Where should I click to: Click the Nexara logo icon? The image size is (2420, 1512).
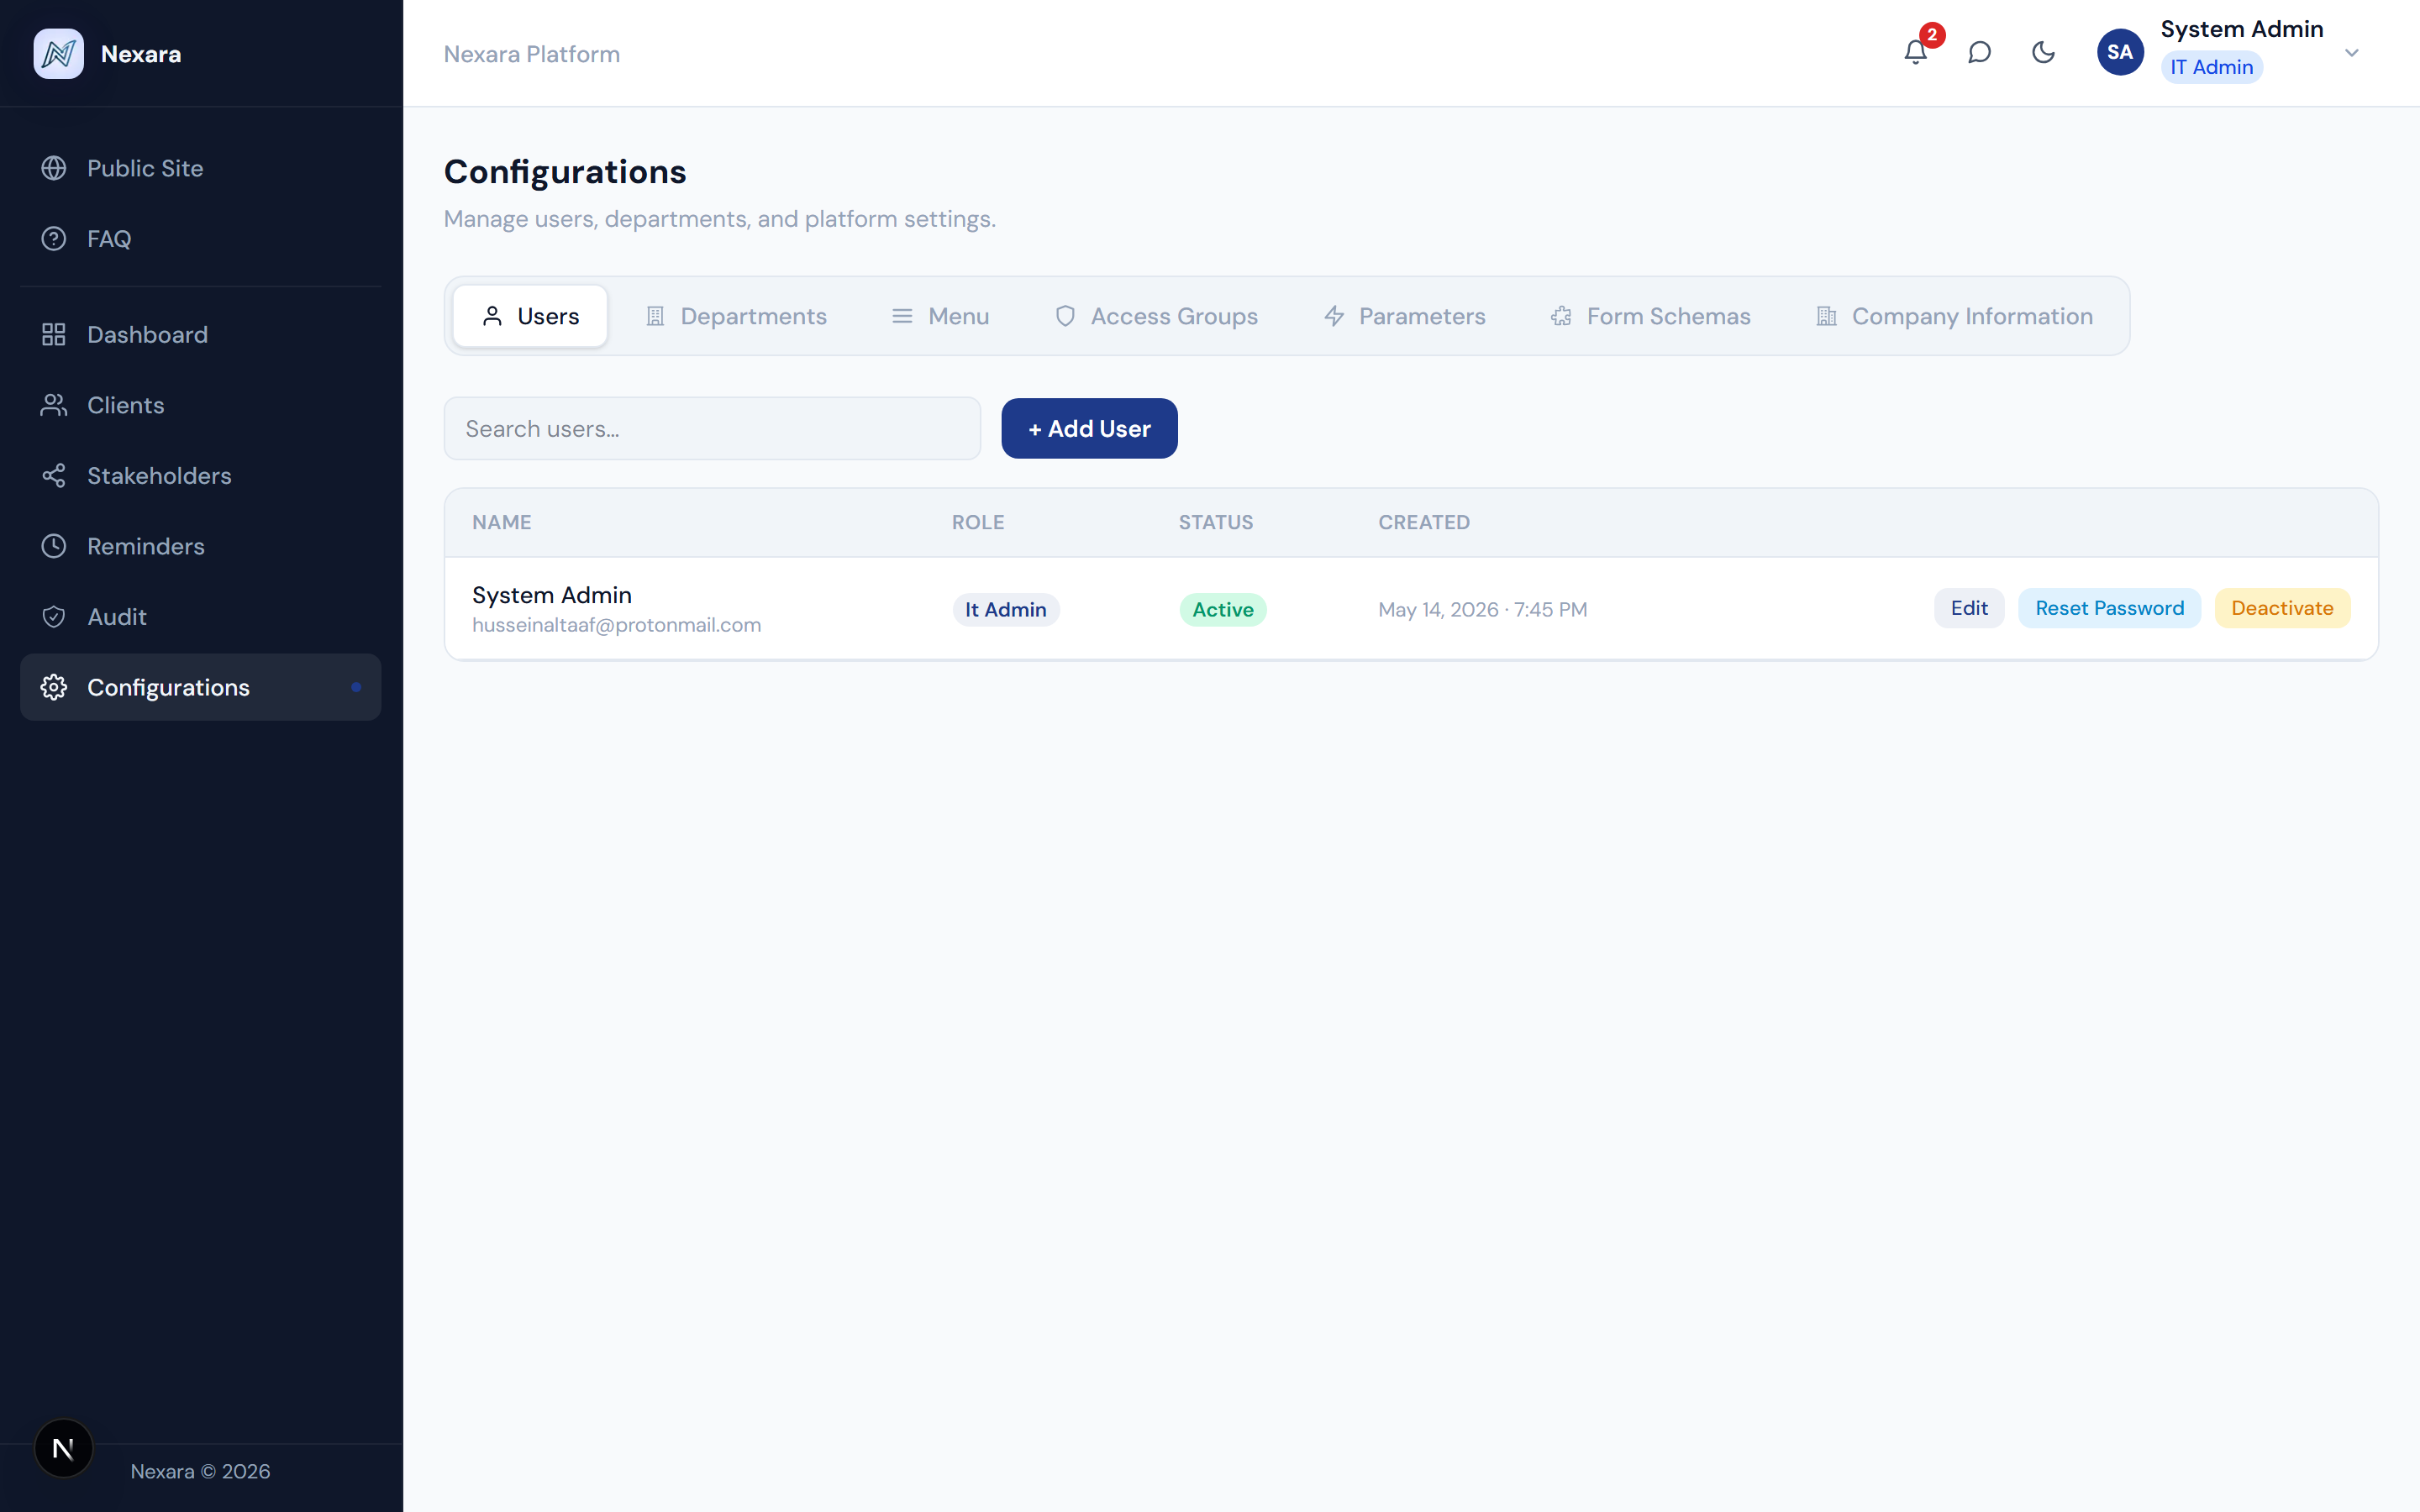58,53
